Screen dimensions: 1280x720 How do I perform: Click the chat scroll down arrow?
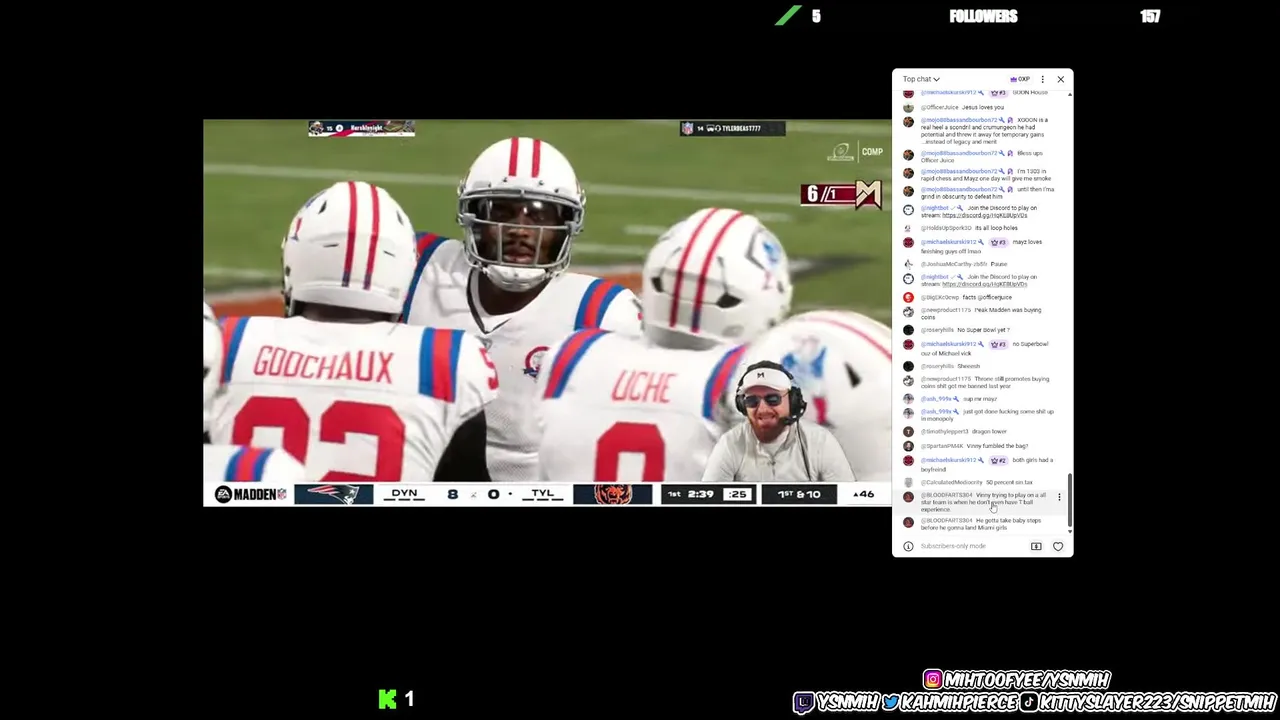click(1070, 532)
